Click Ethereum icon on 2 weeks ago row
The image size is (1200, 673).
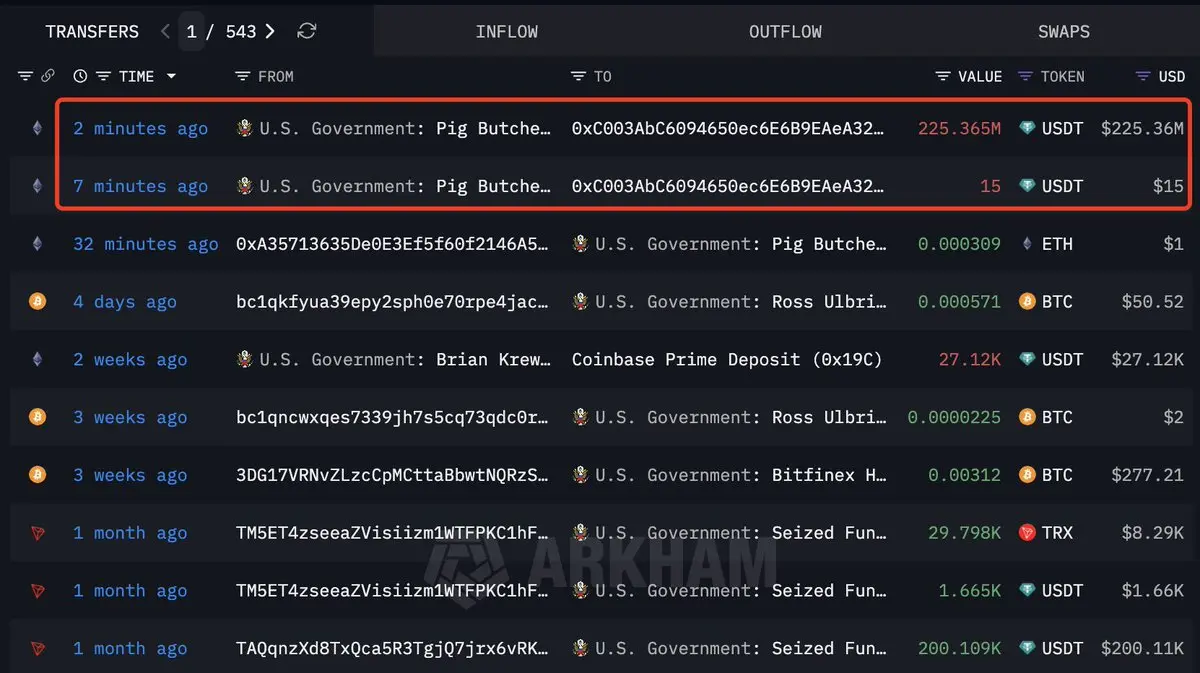[x=38, y=360]
